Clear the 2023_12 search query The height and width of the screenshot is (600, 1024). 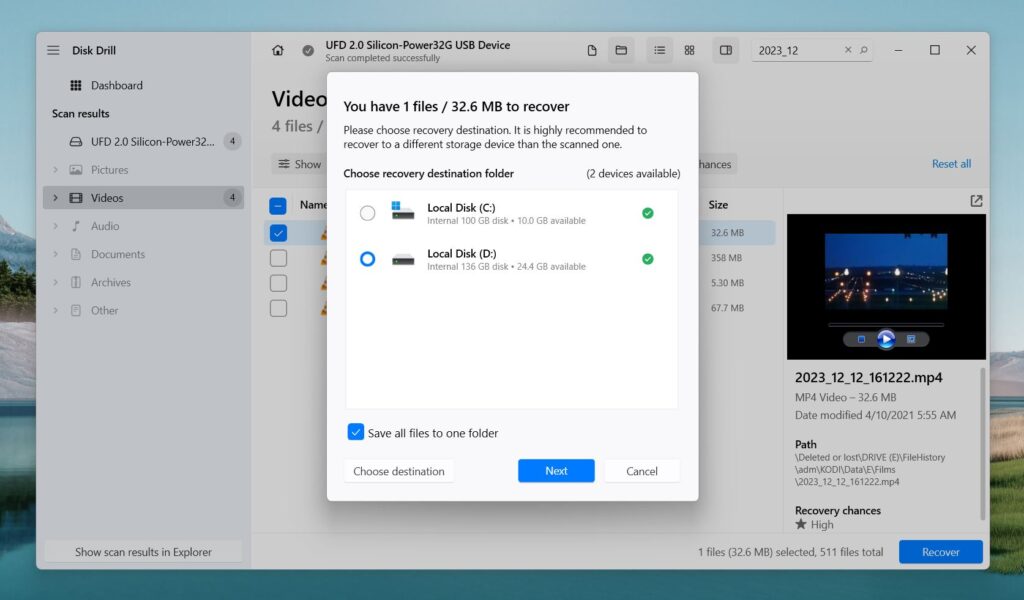849,49
